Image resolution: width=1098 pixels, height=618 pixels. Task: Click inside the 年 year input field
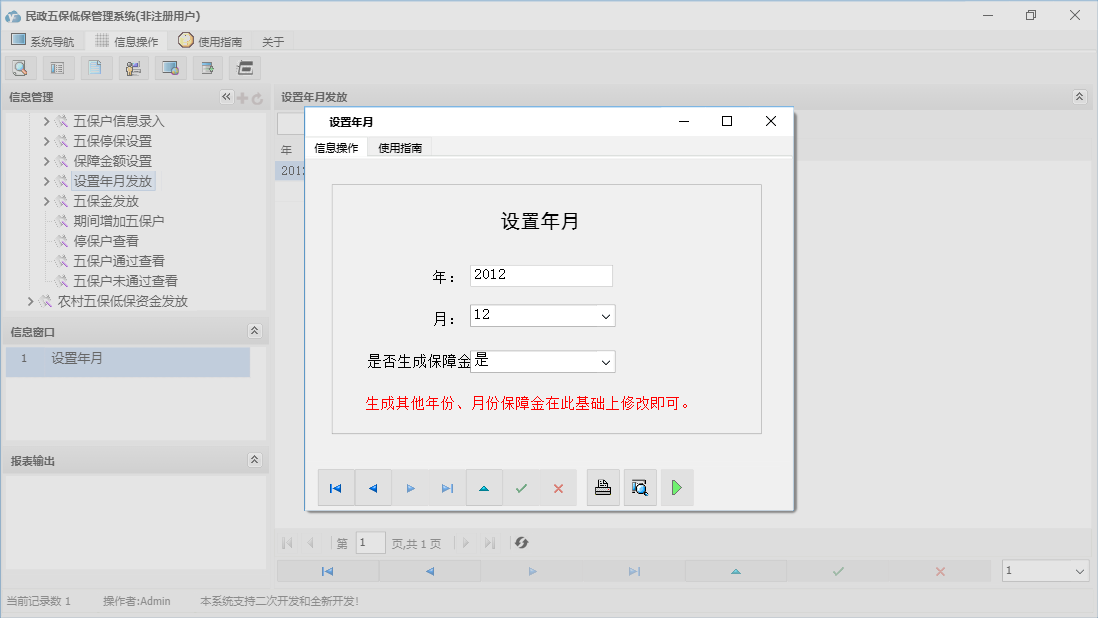(x=541, y=275)
